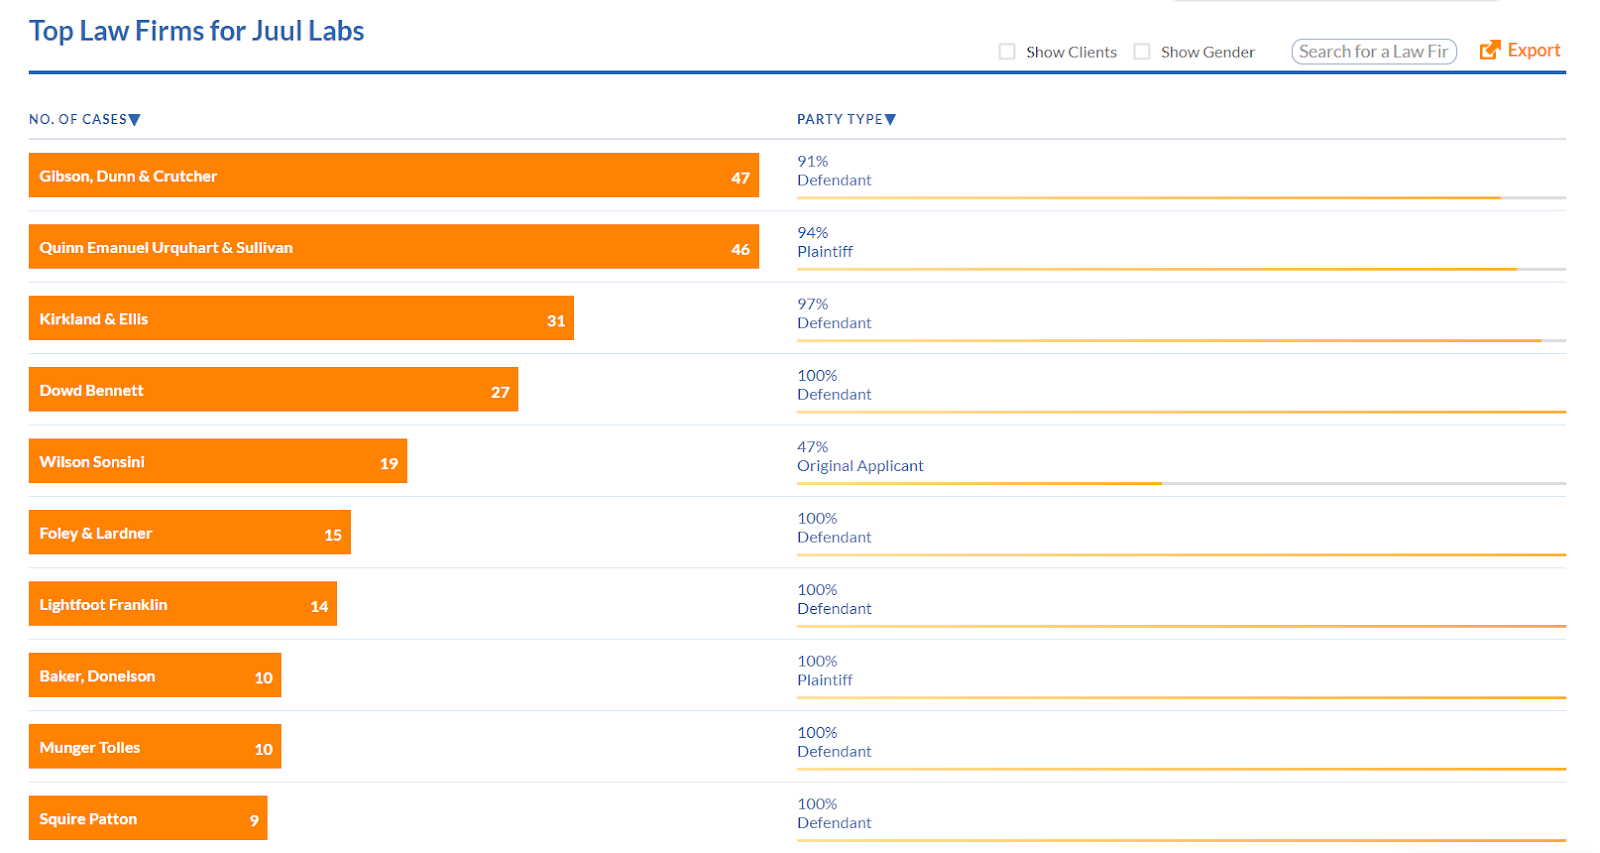Screen dimensions: 1600x853
Task: Open the Dowd Bennett bar
Action: 273,389
